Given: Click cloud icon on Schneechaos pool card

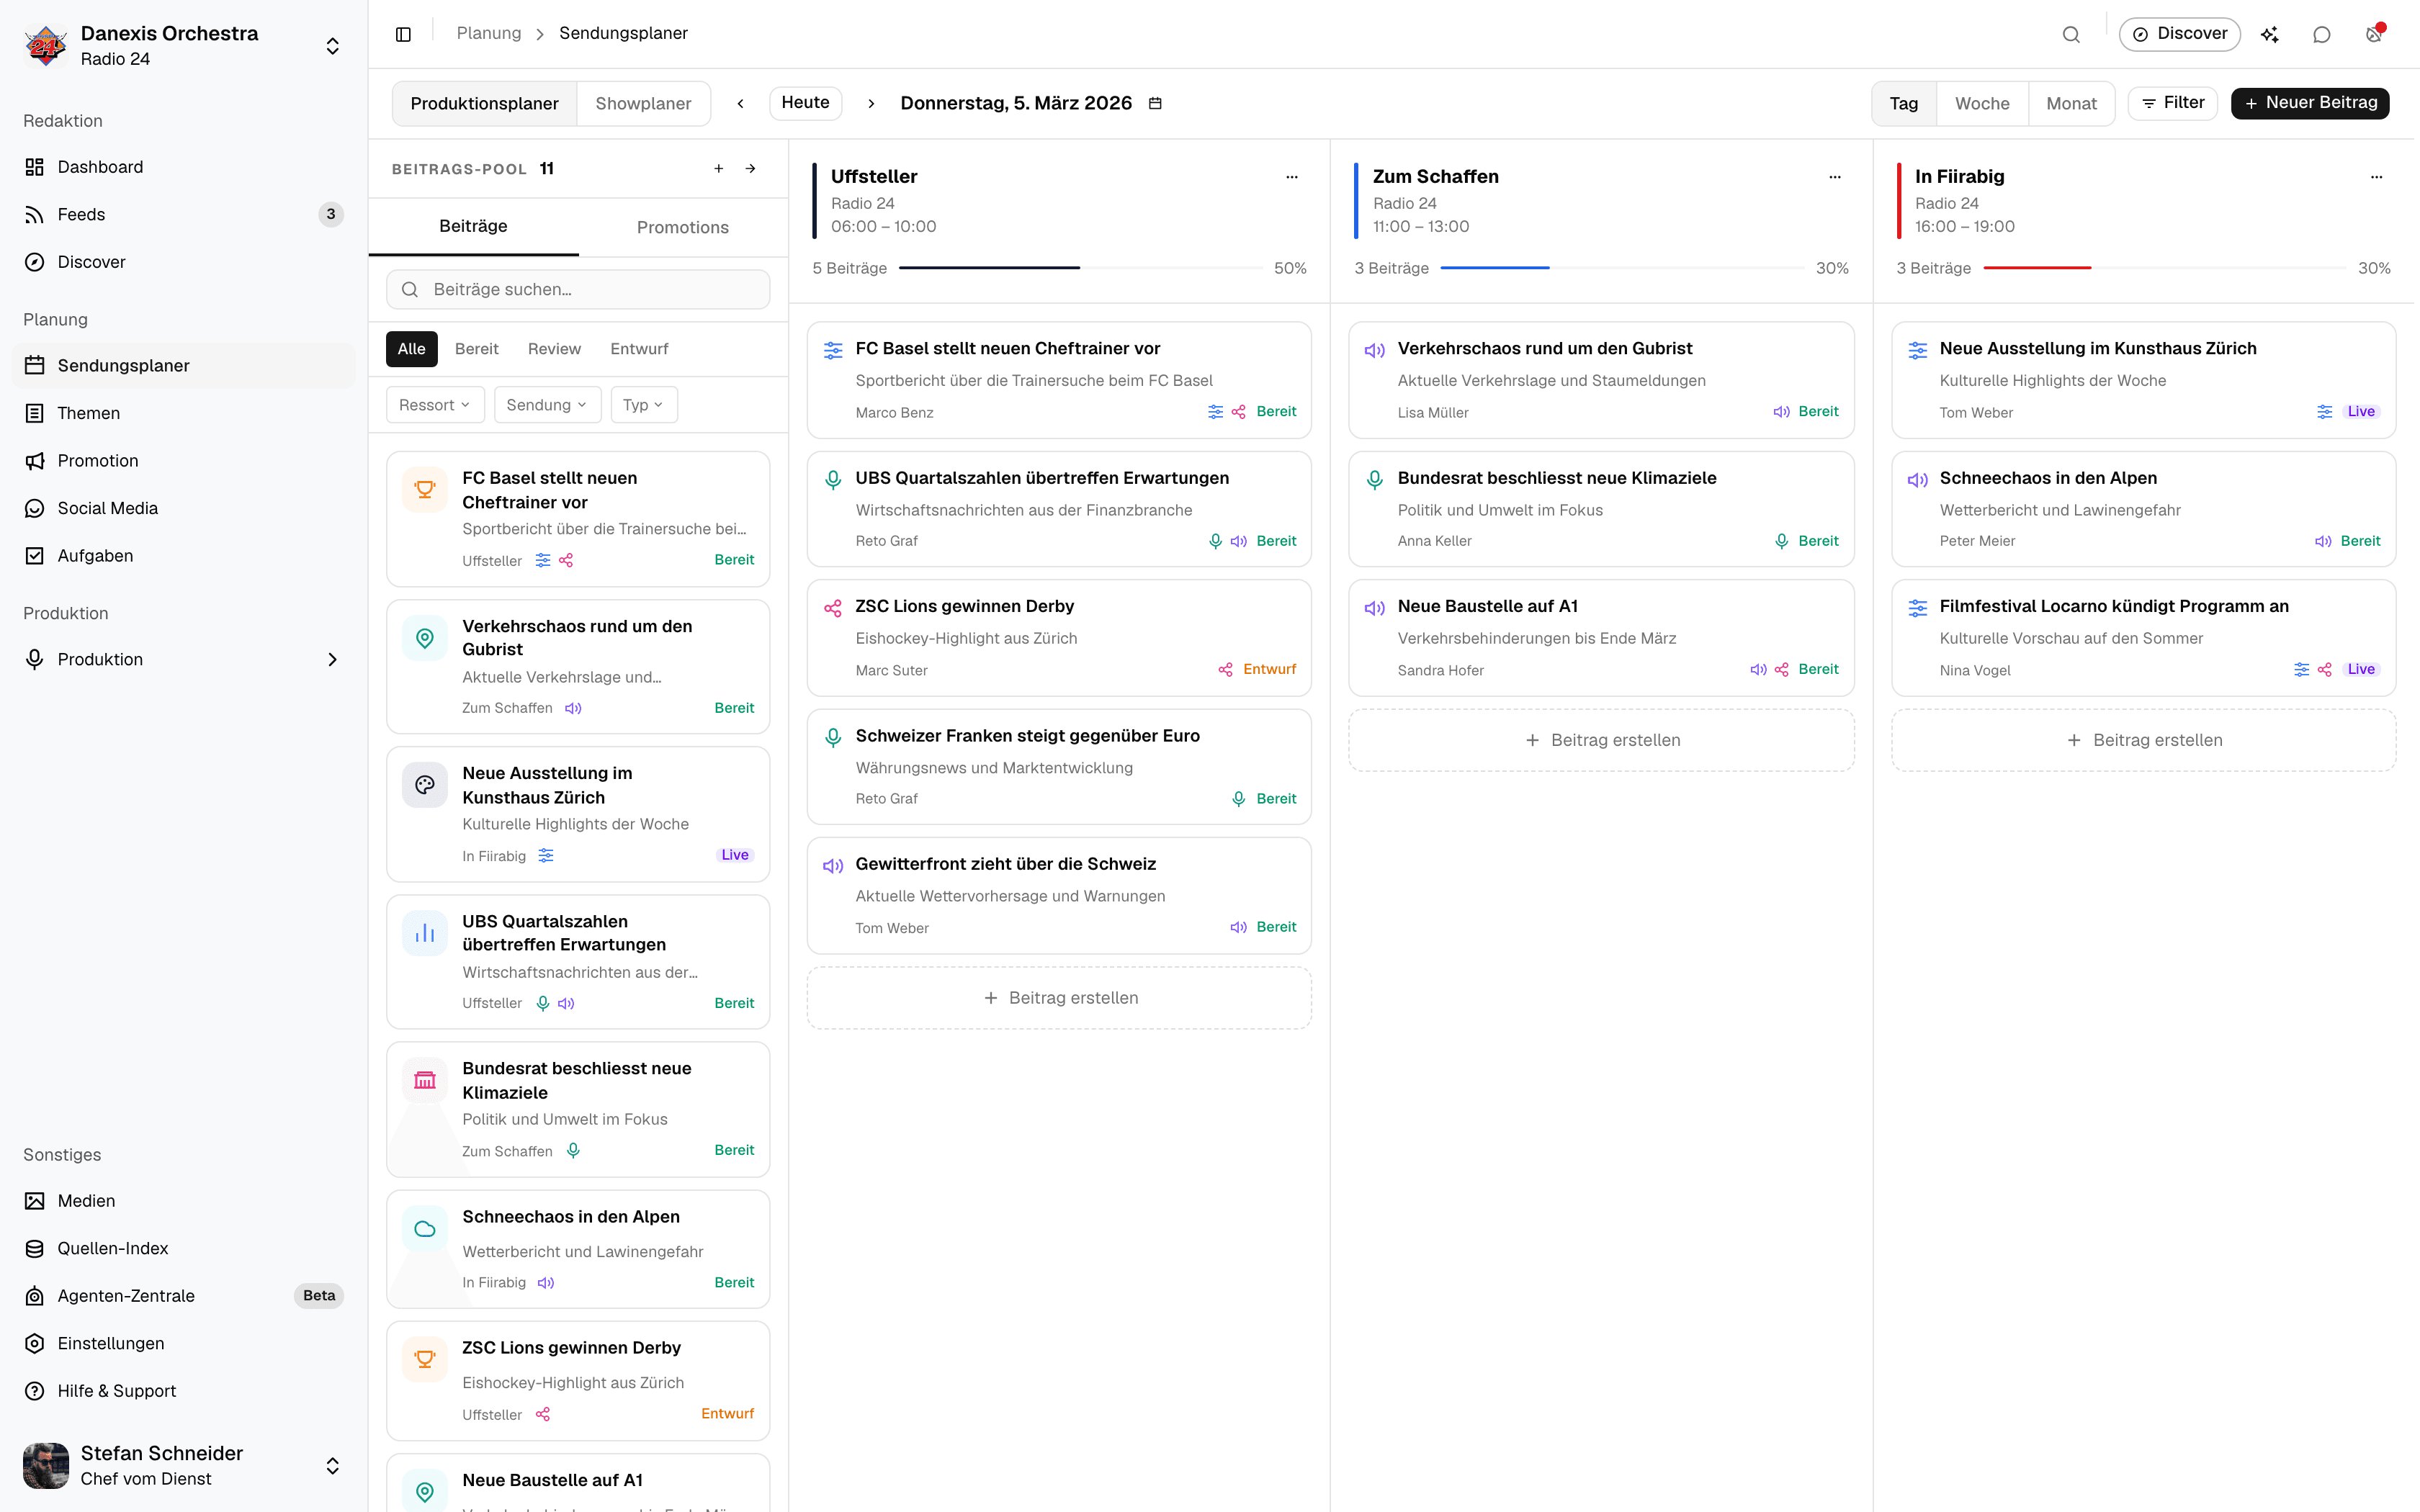Looking at the screenshot, I should 425,1228.
